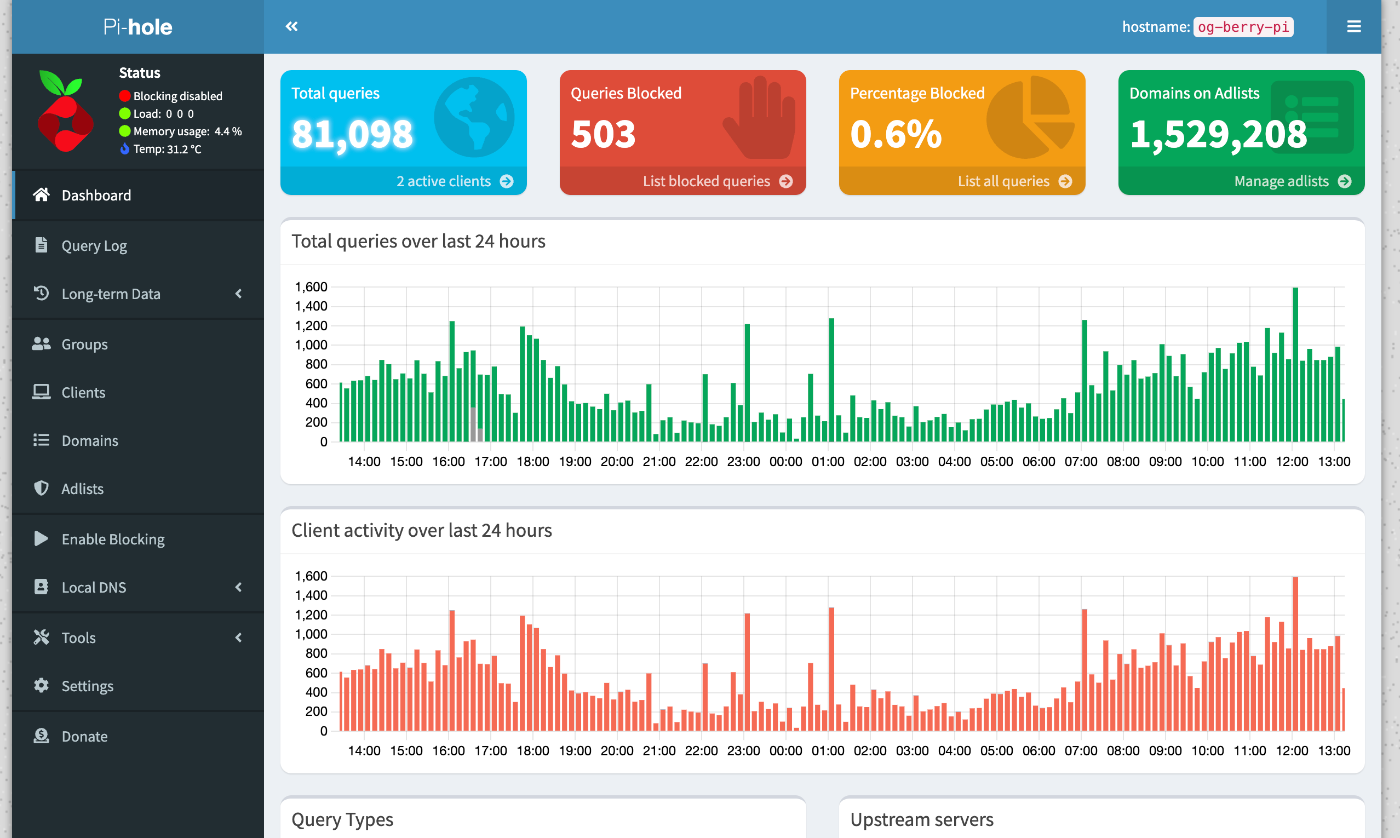The image size is (1400, 838).
Task: Click the Local DNS address book icon
Action: (41, 587)
